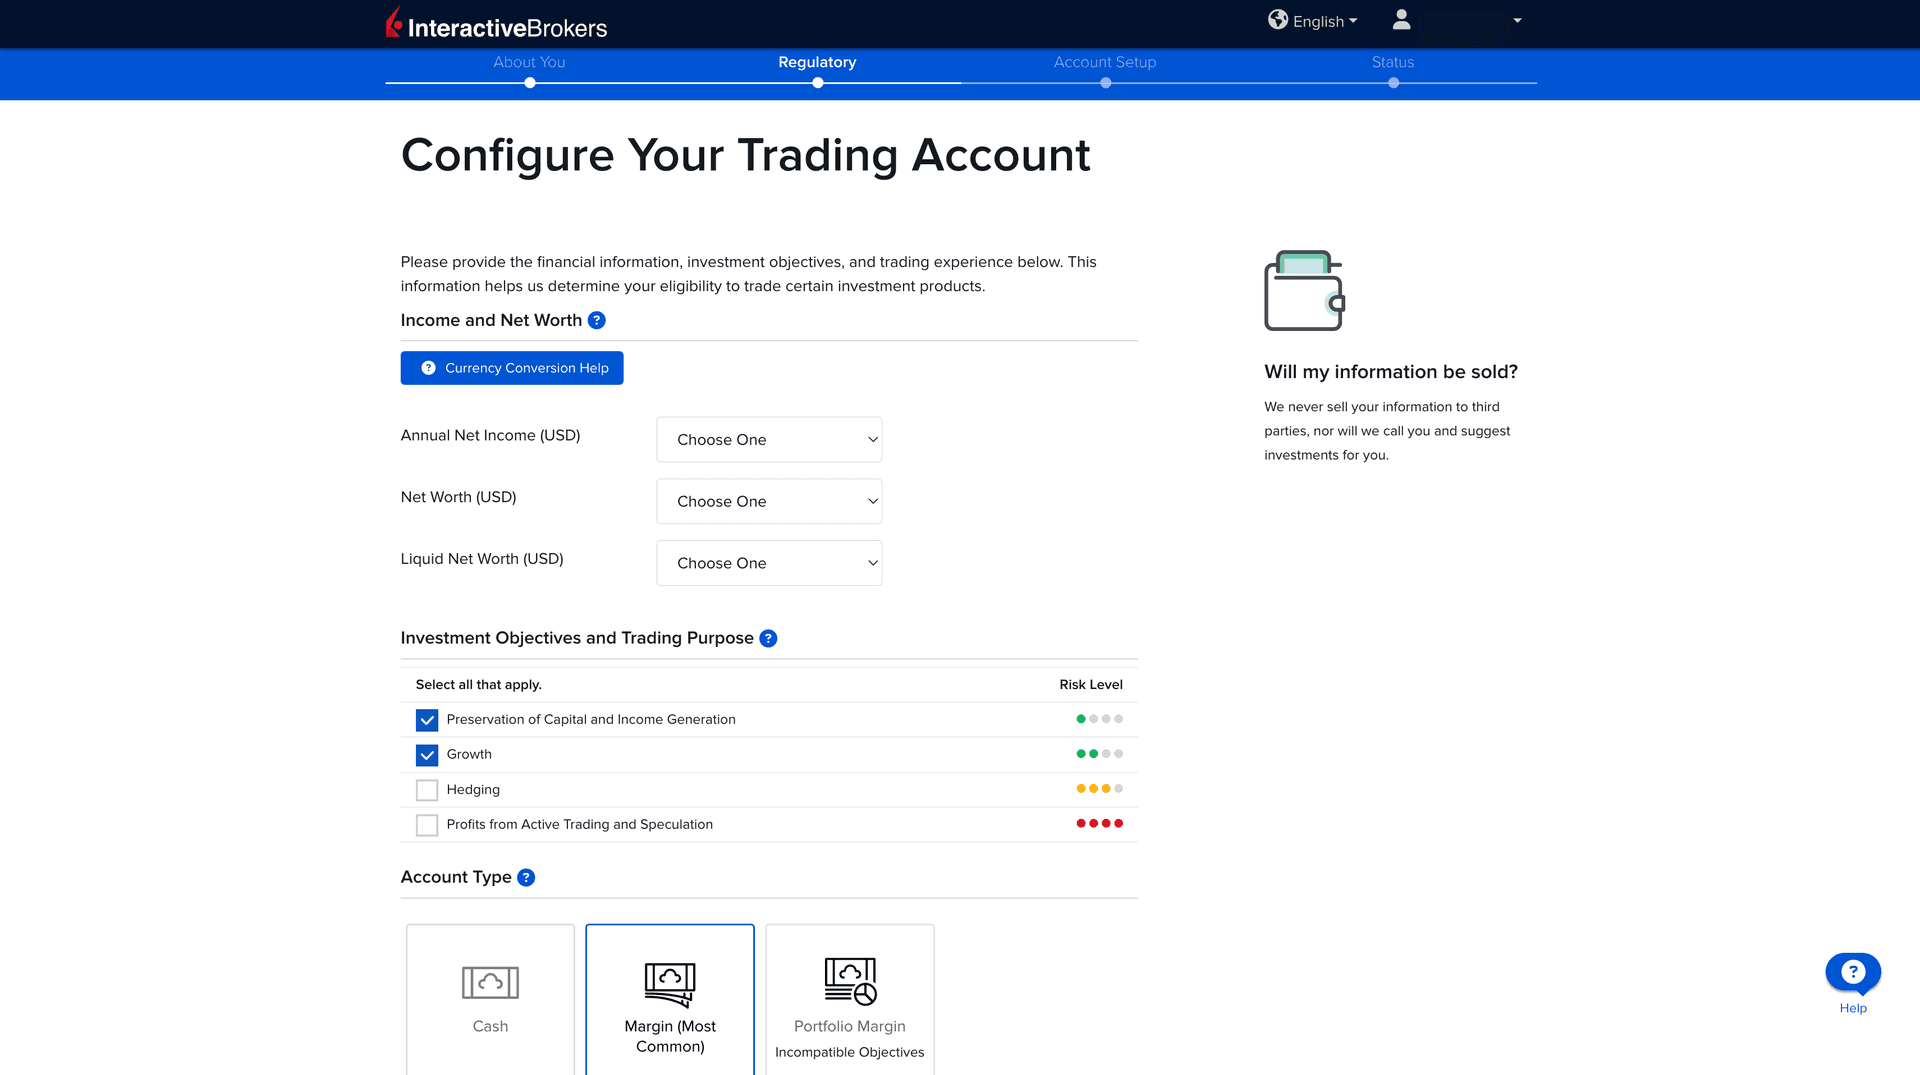
Task: Click the Margin account icon
Action: [x=670, y=984]
